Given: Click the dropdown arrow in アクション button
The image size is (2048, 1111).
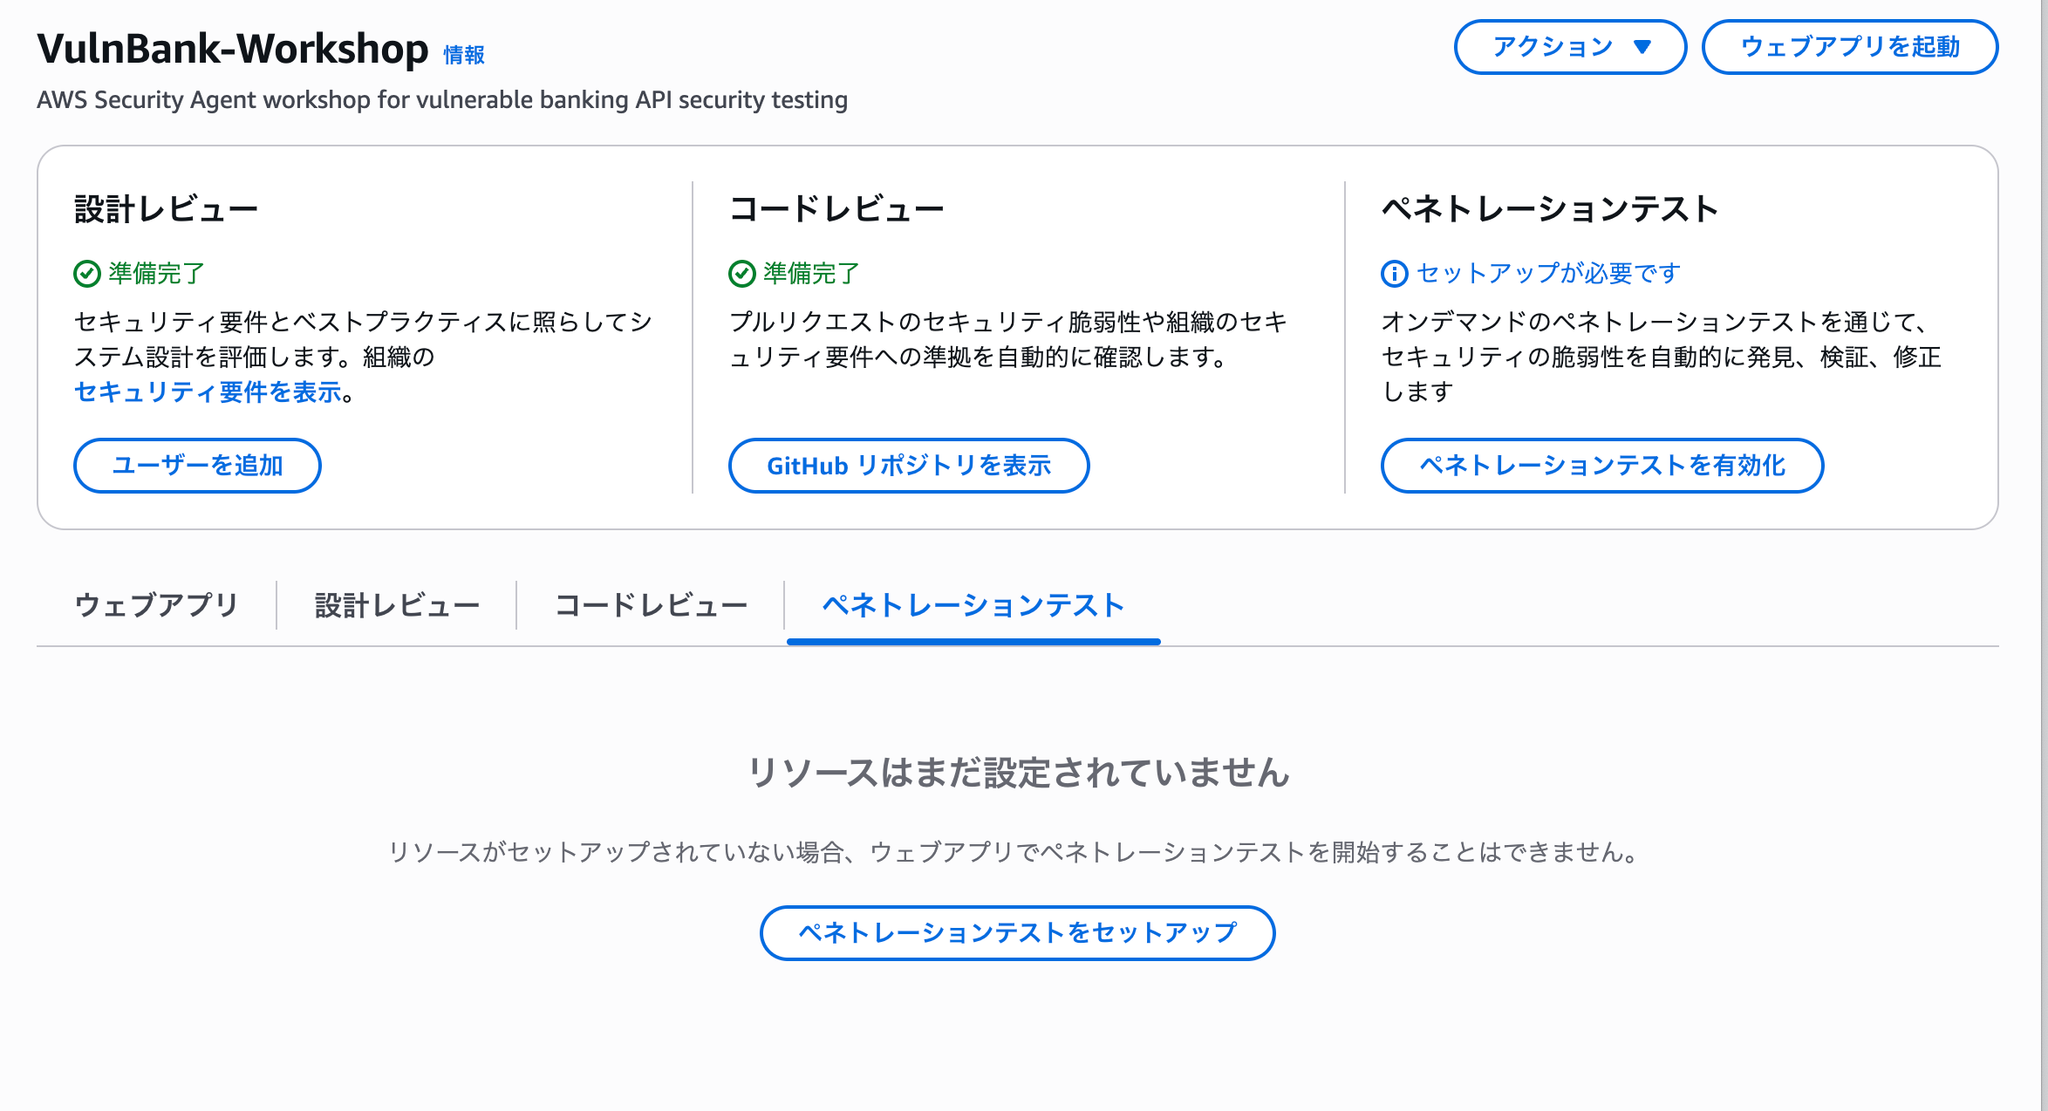Looking at the screenshot, I should 1642,47.
